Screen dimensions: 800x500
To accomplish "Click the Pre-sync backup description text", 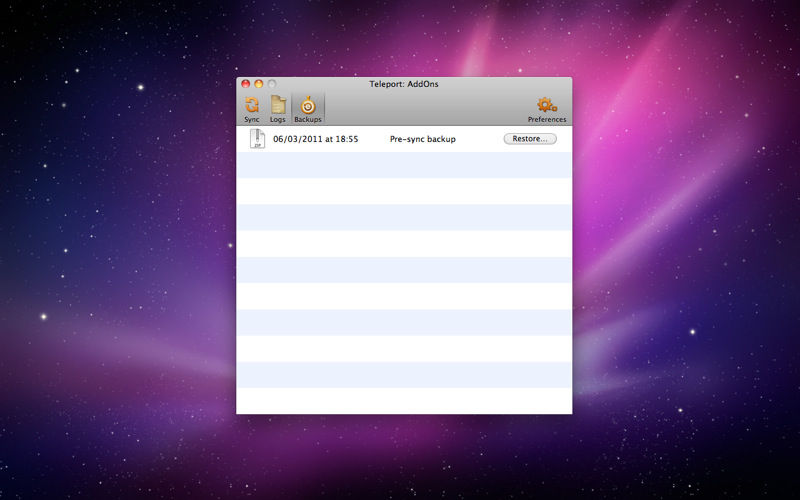I will click(422, 139).
